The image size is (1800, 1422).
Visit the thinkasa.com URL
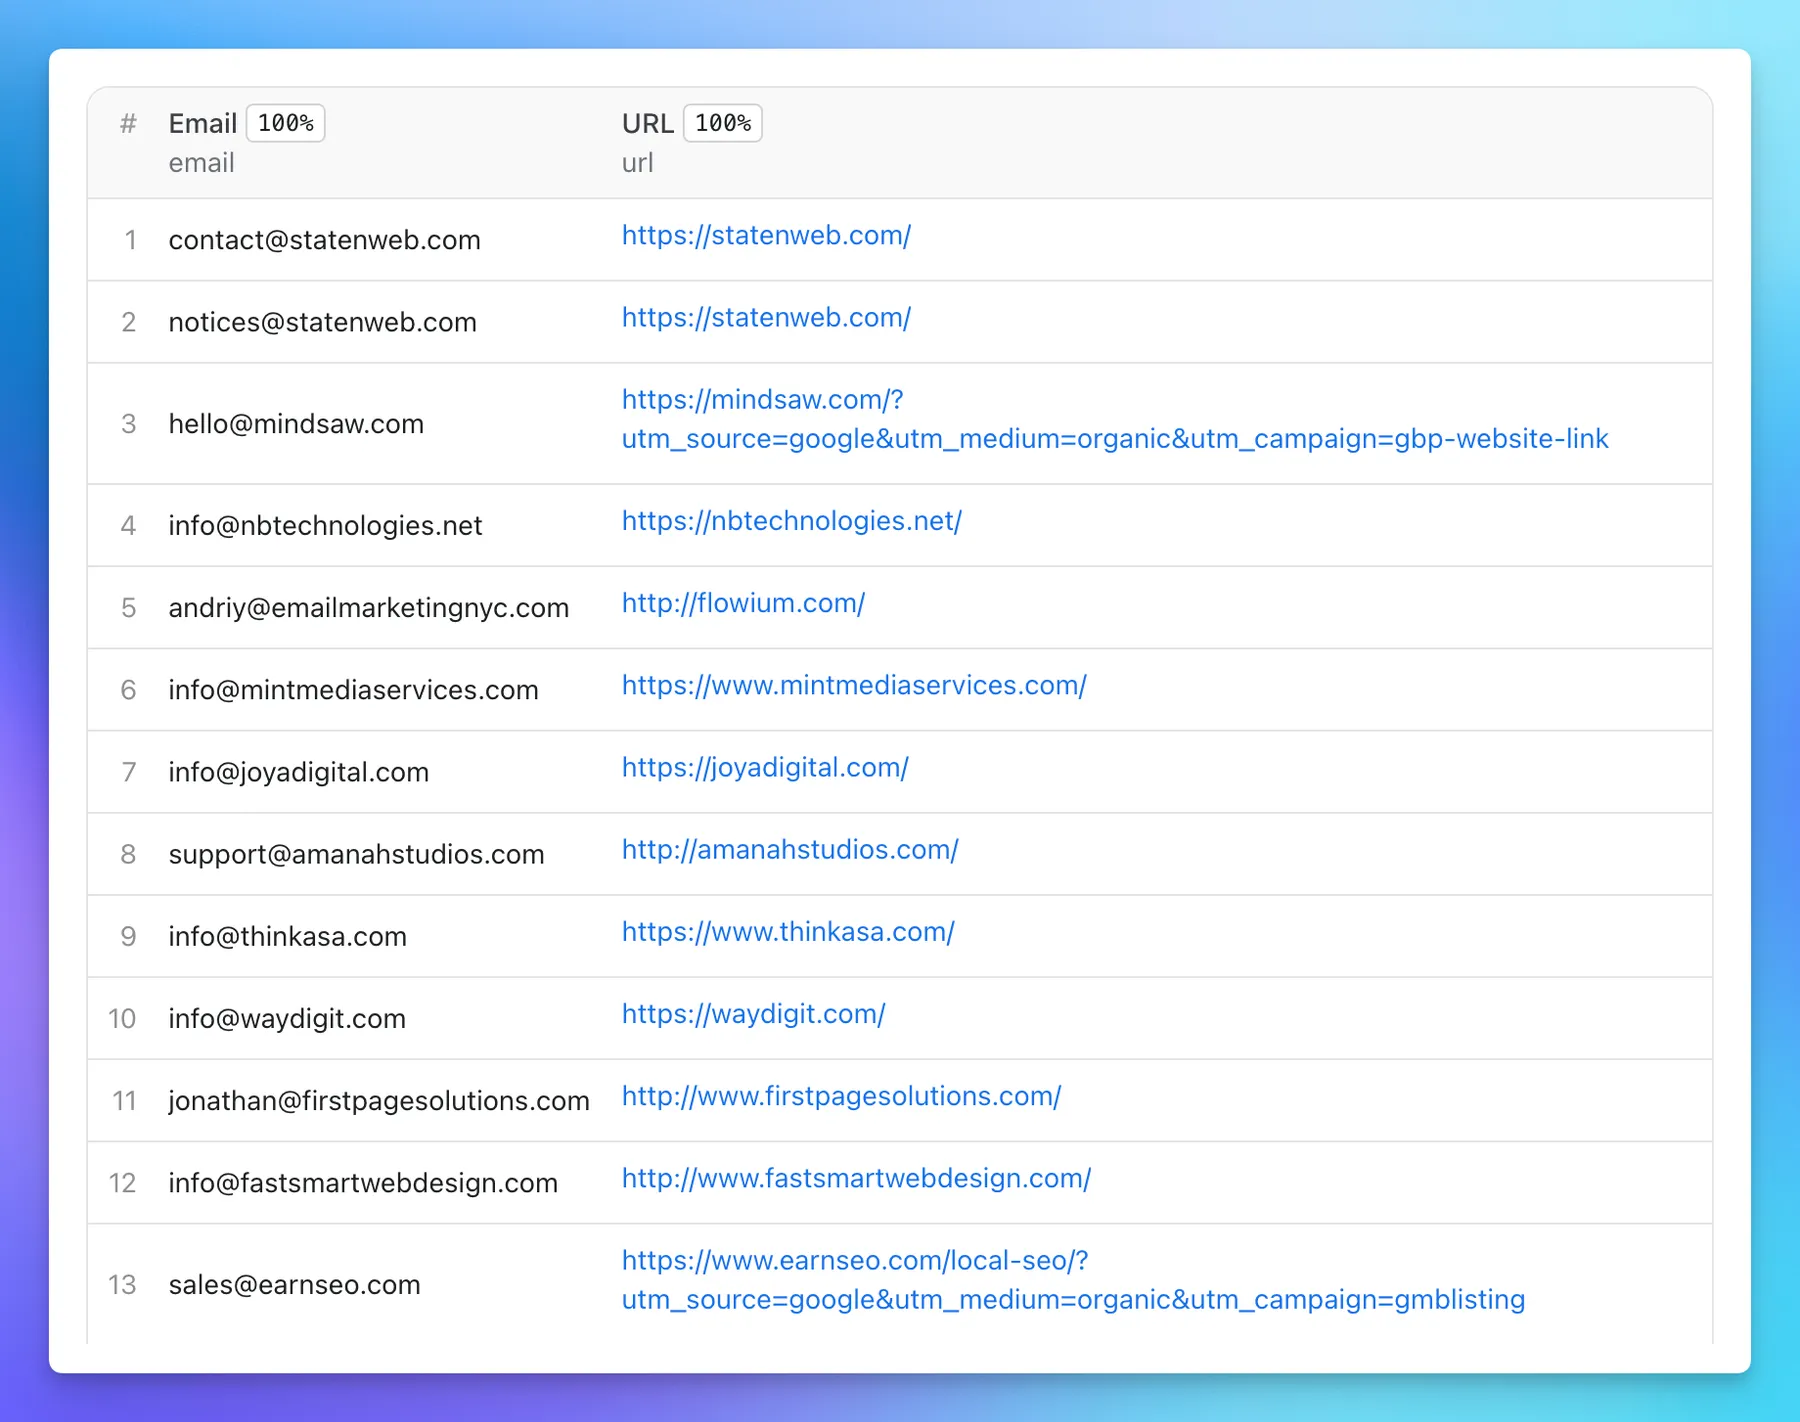click(787, 932)
